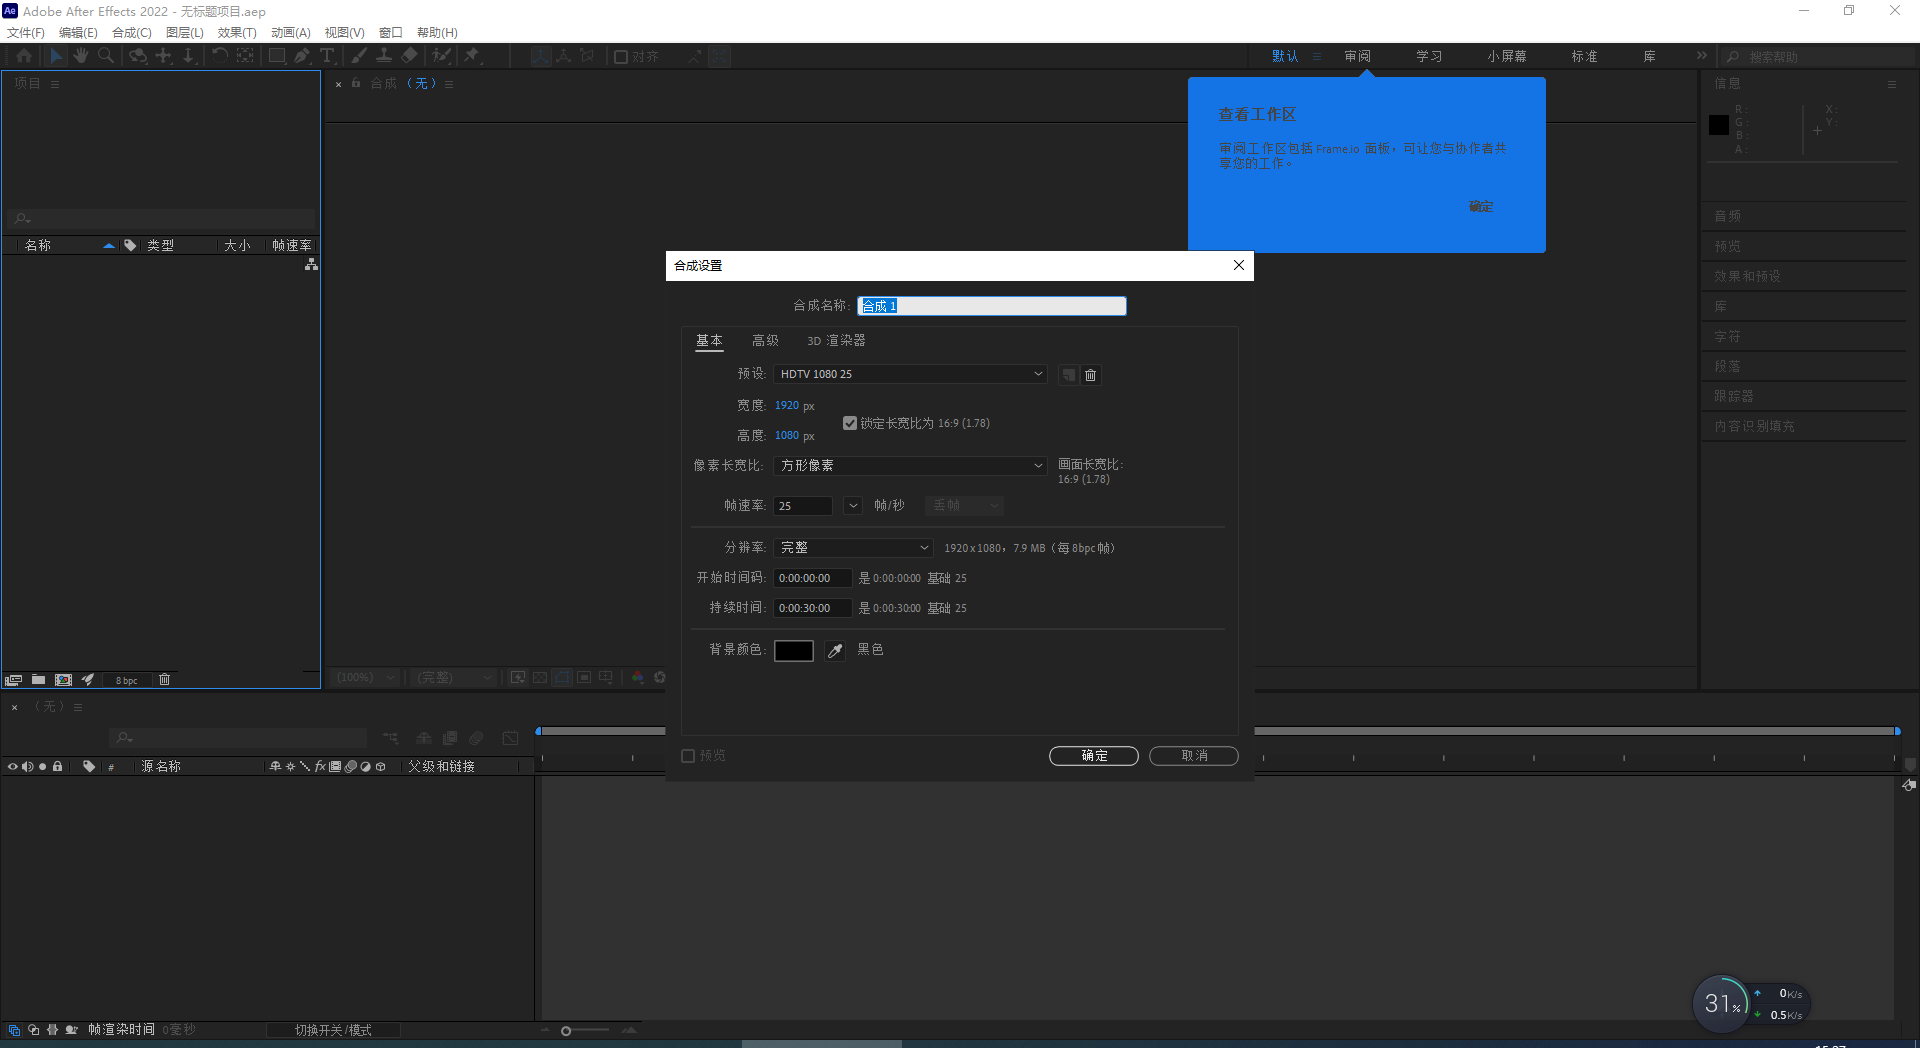This screenshot has width=1920, height=1048.
Task: Select the Zoom tool
Action: coord(106,56)
